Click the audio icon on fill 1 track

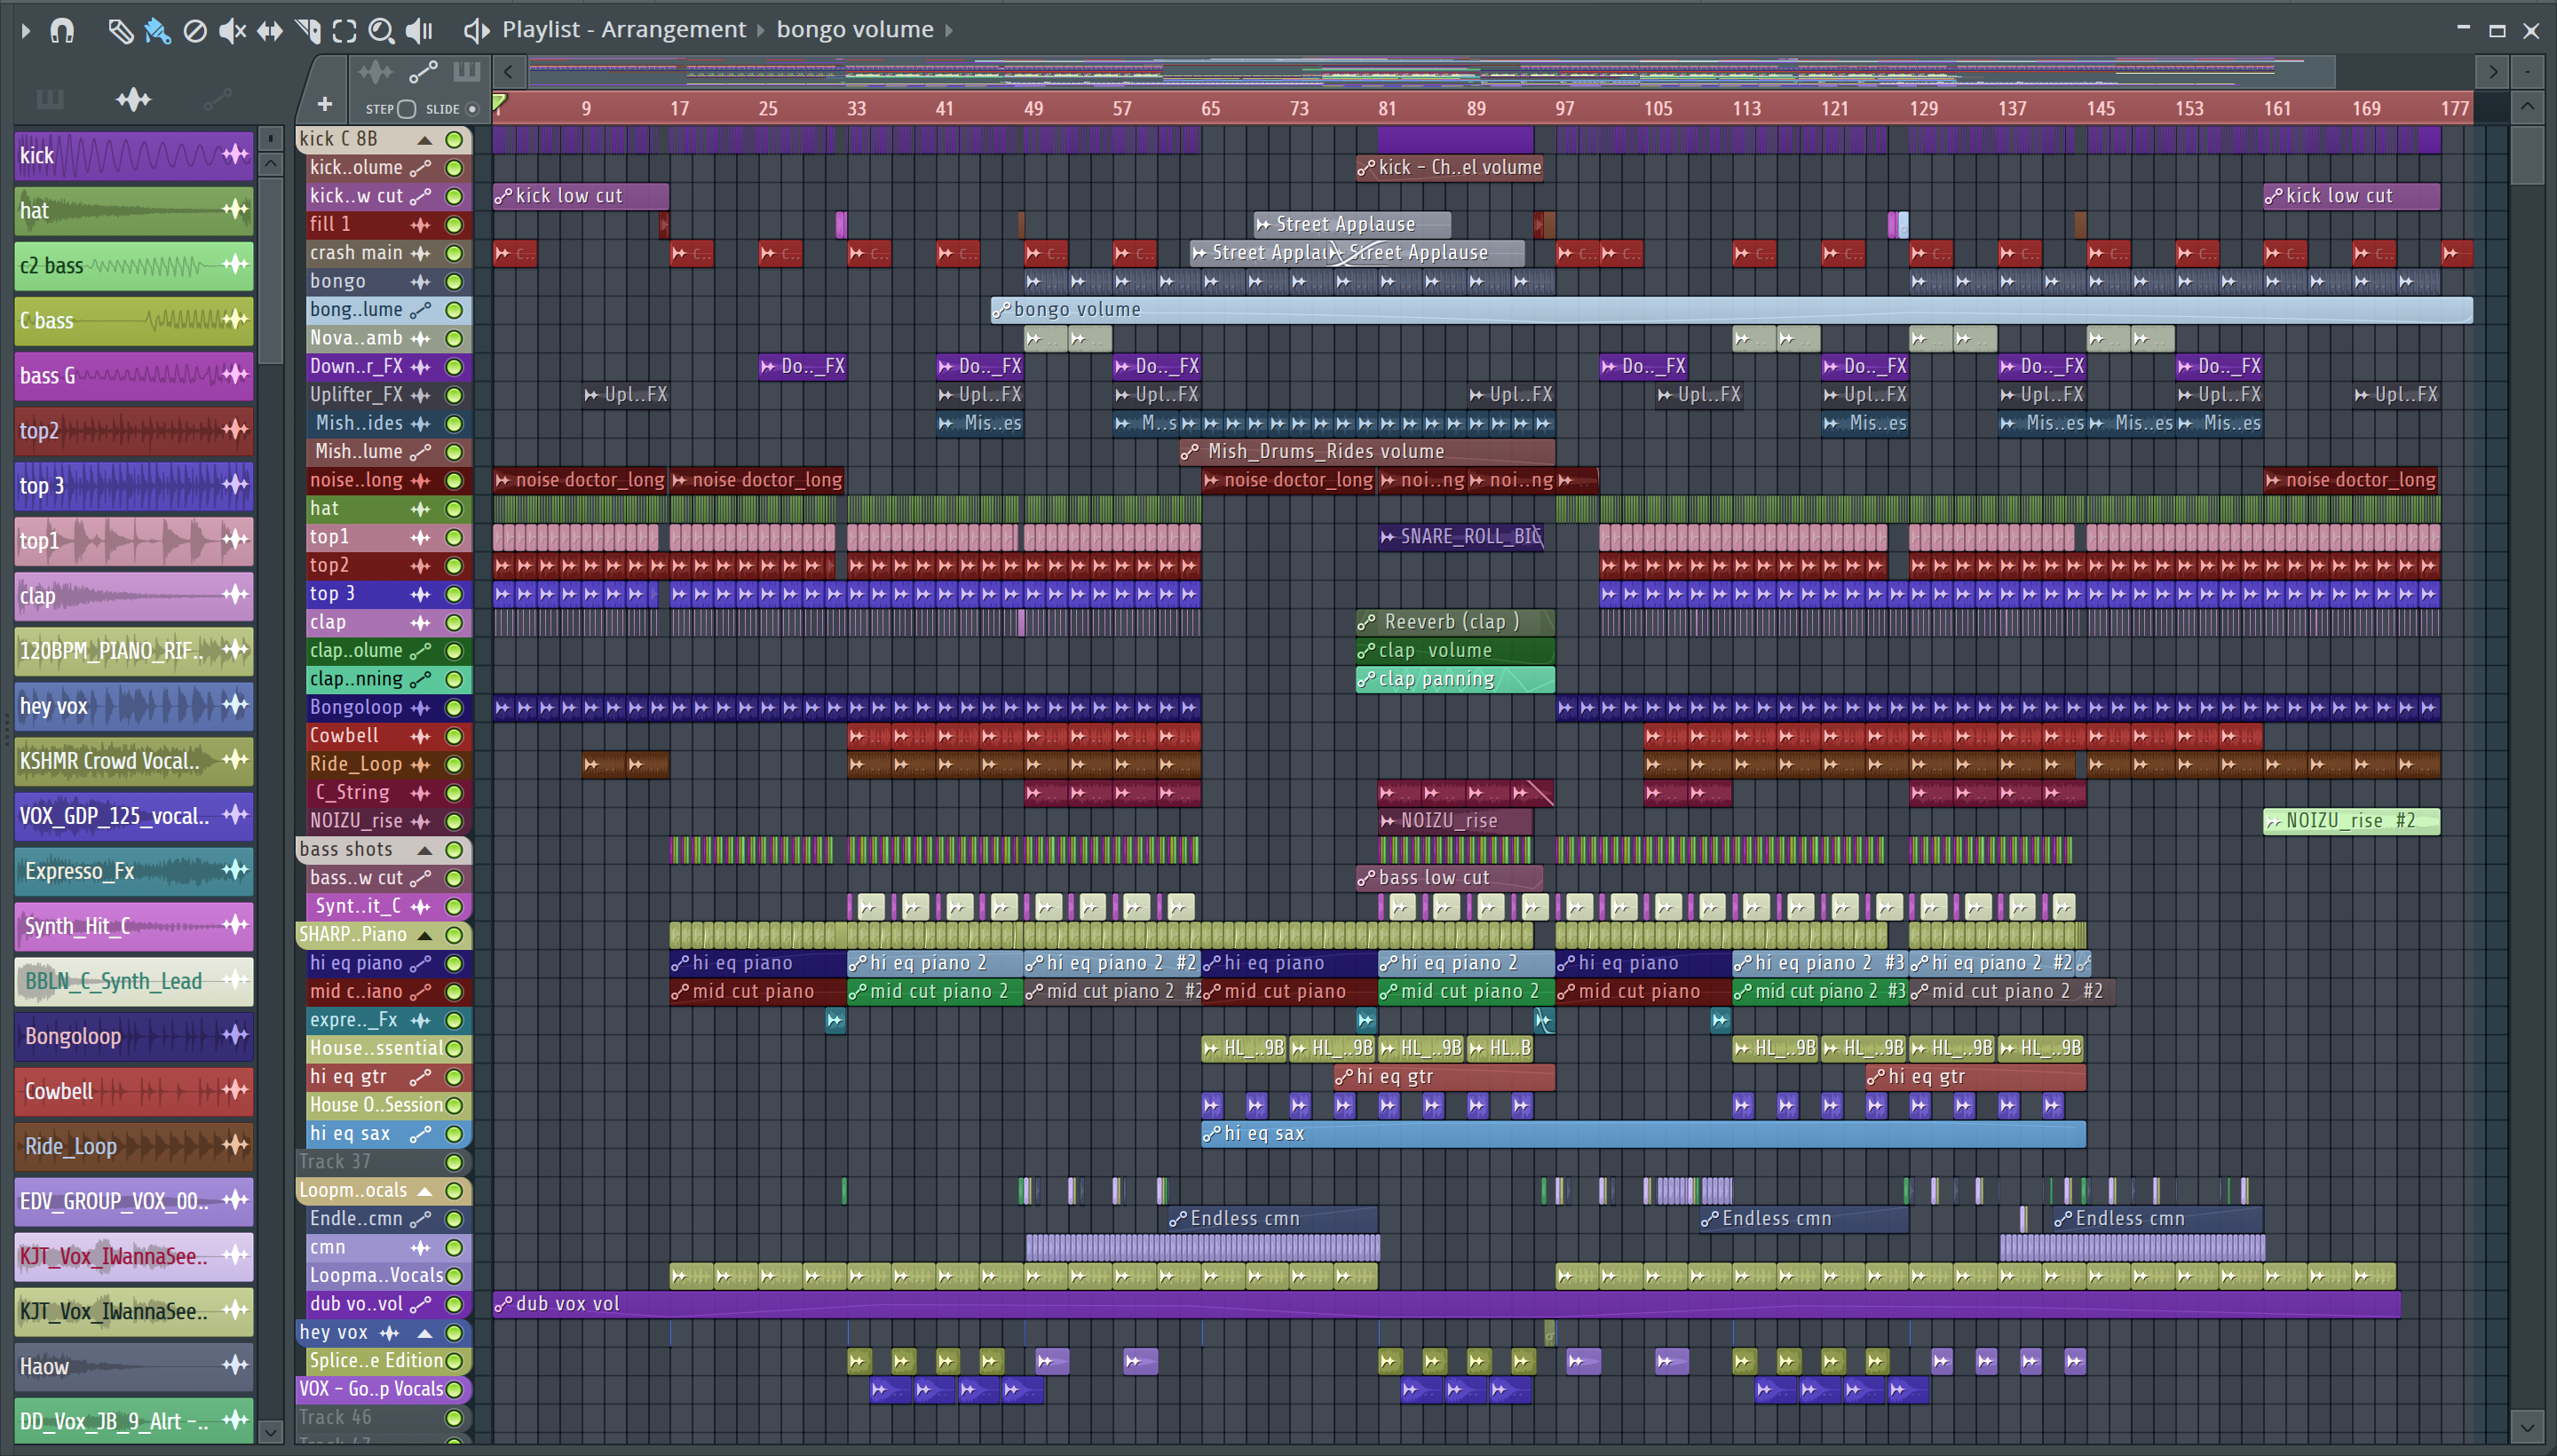click(x=421, y=225)
